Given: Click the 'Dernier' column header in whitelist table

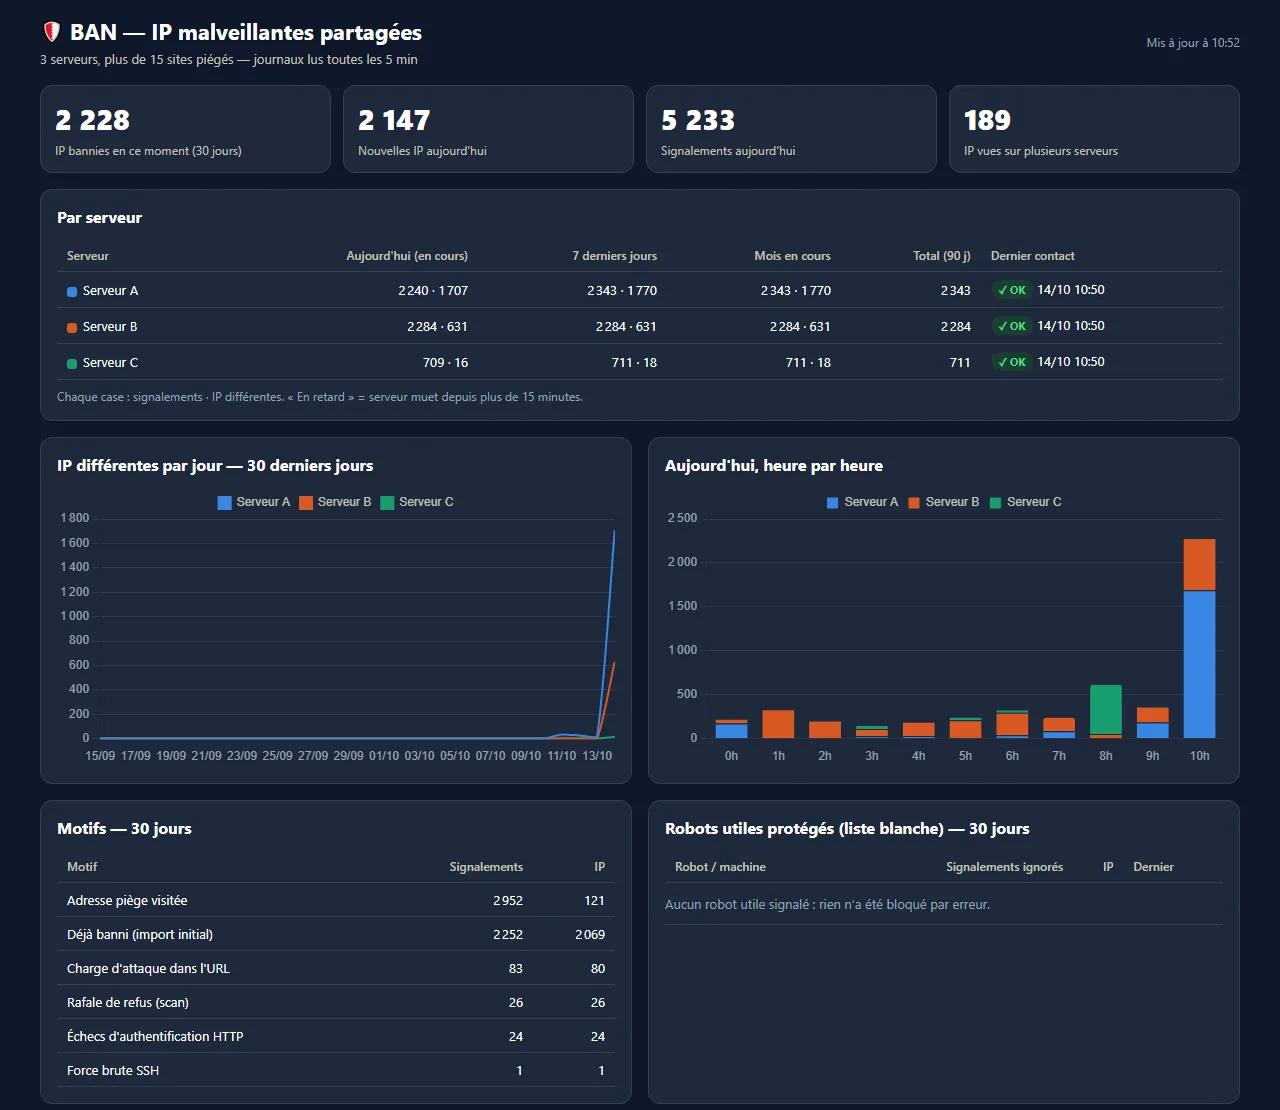Looking at the screenshot, I should [x=1153, y=867].
